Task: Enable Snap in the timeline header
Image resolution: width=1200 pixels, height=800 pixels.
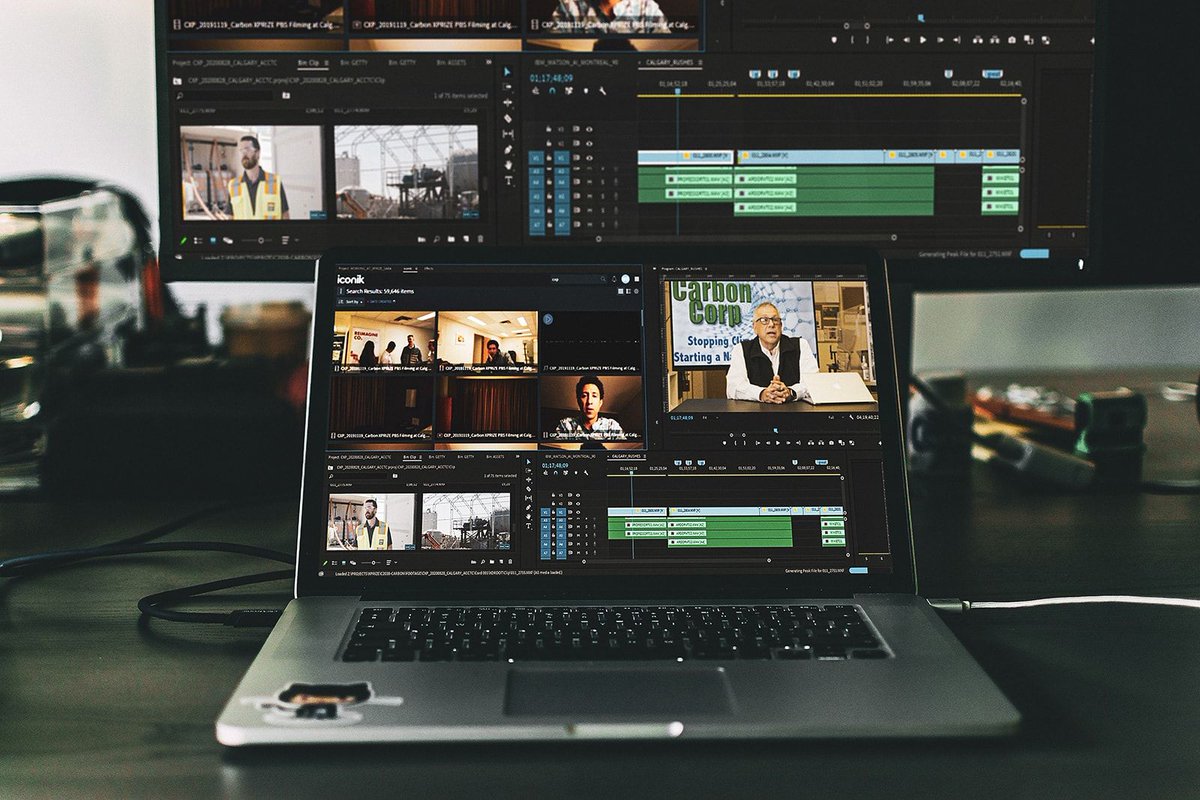Action: point(555,473)
